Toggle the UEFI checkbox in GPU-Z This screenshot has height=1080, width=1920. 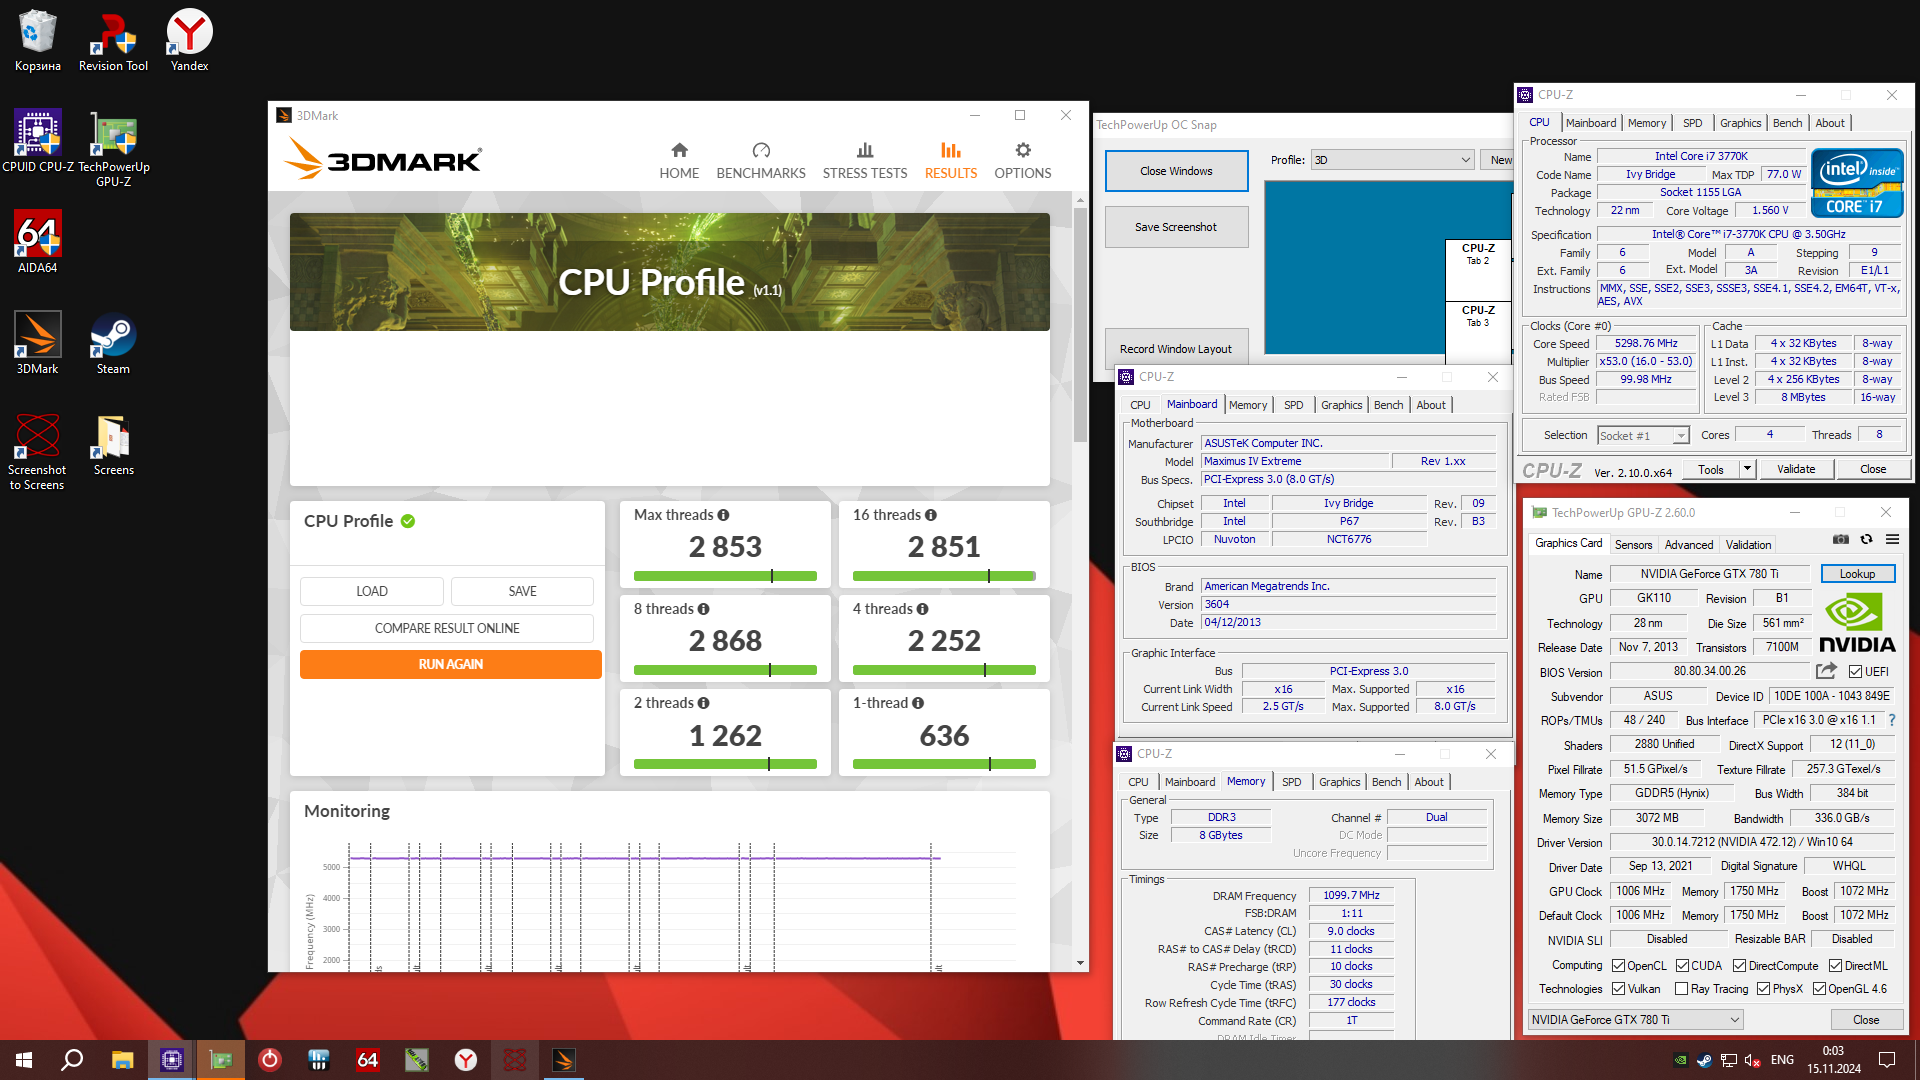point(1855,672)
